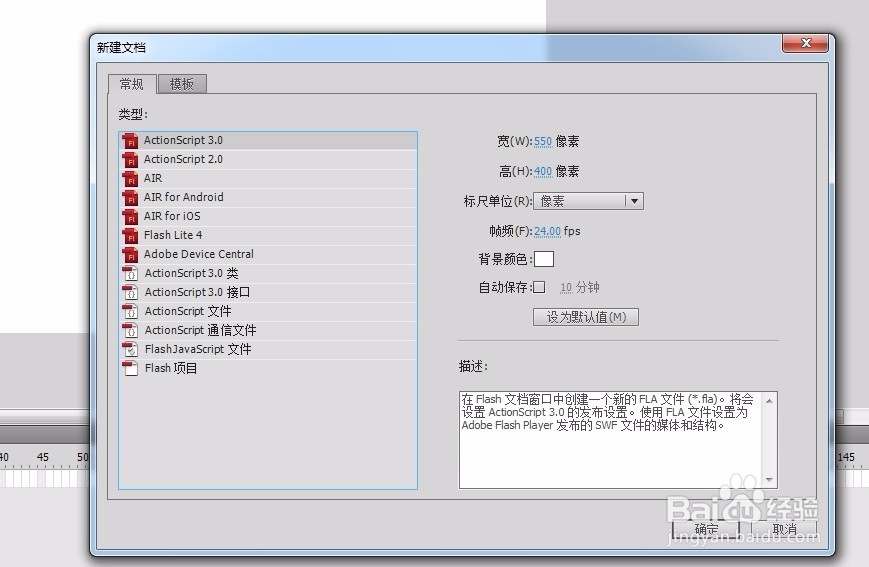
Task: Select ActionScript 通信文件 entry
Action: coord(268,330)
